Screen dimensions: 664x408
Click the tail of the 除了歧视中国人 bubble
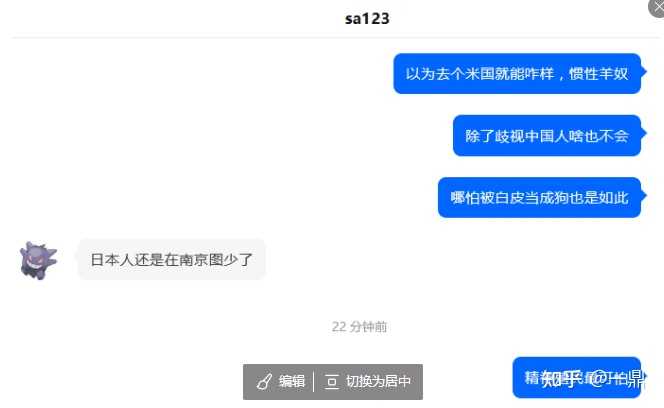pyautogui.click(x=644, y=133)
